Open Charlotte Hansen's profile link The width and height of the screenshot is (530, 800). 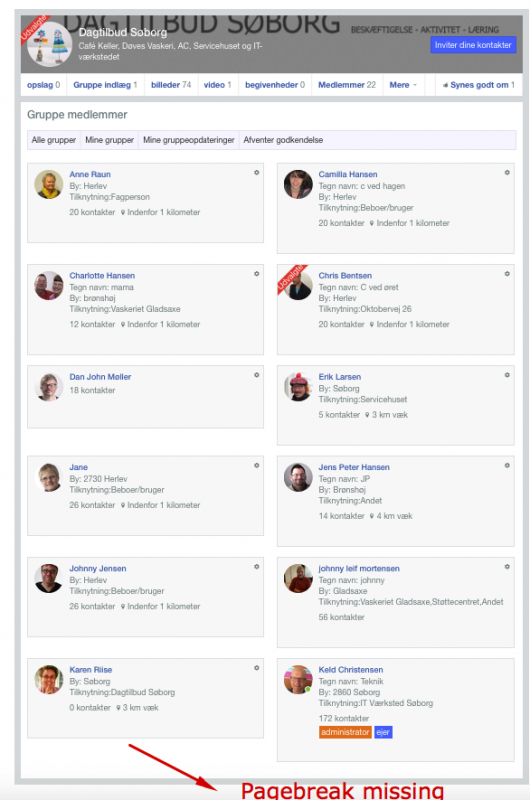[102, 276]
